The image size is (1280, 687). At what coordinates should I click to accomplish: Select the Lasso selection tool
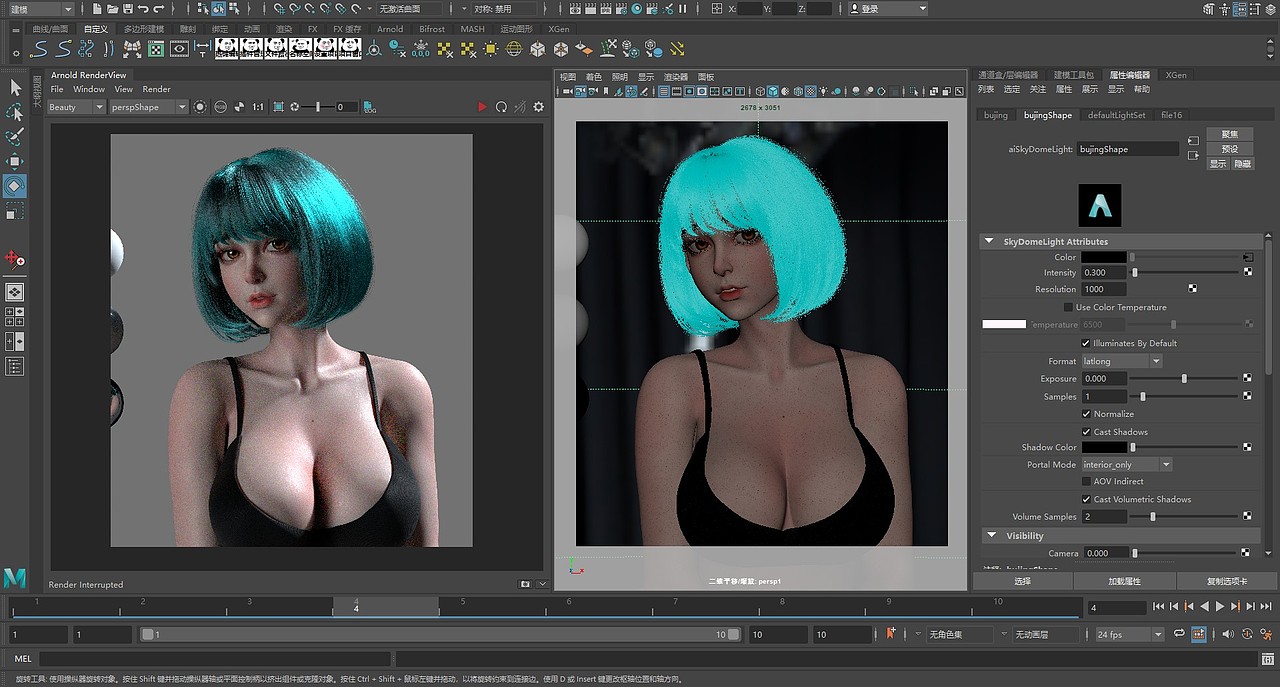tap(15, 112)
